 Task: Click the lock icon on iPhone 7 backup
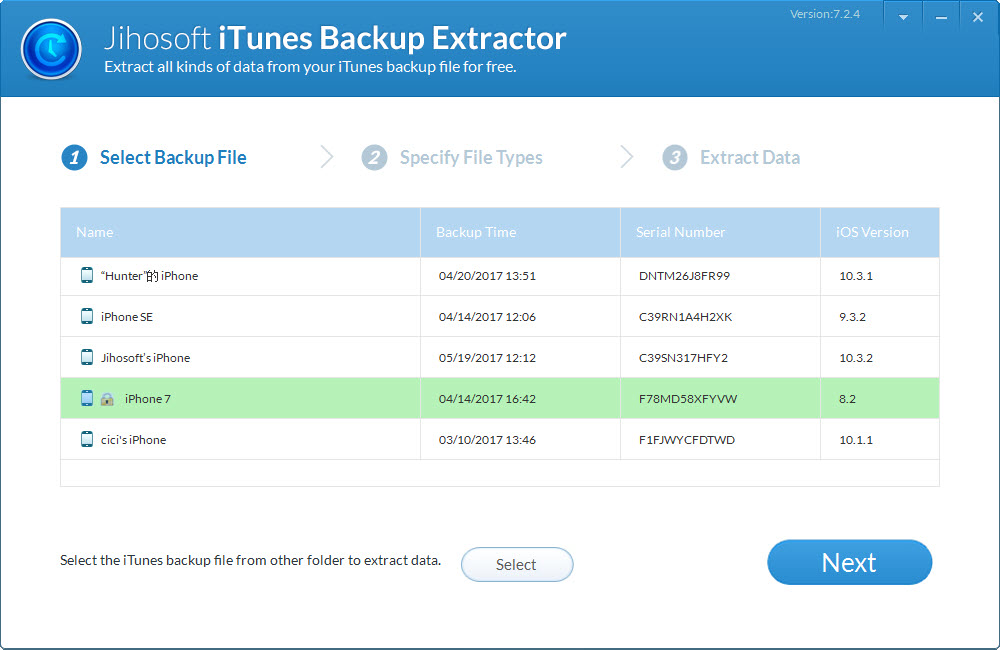click(x=107, y=399)
